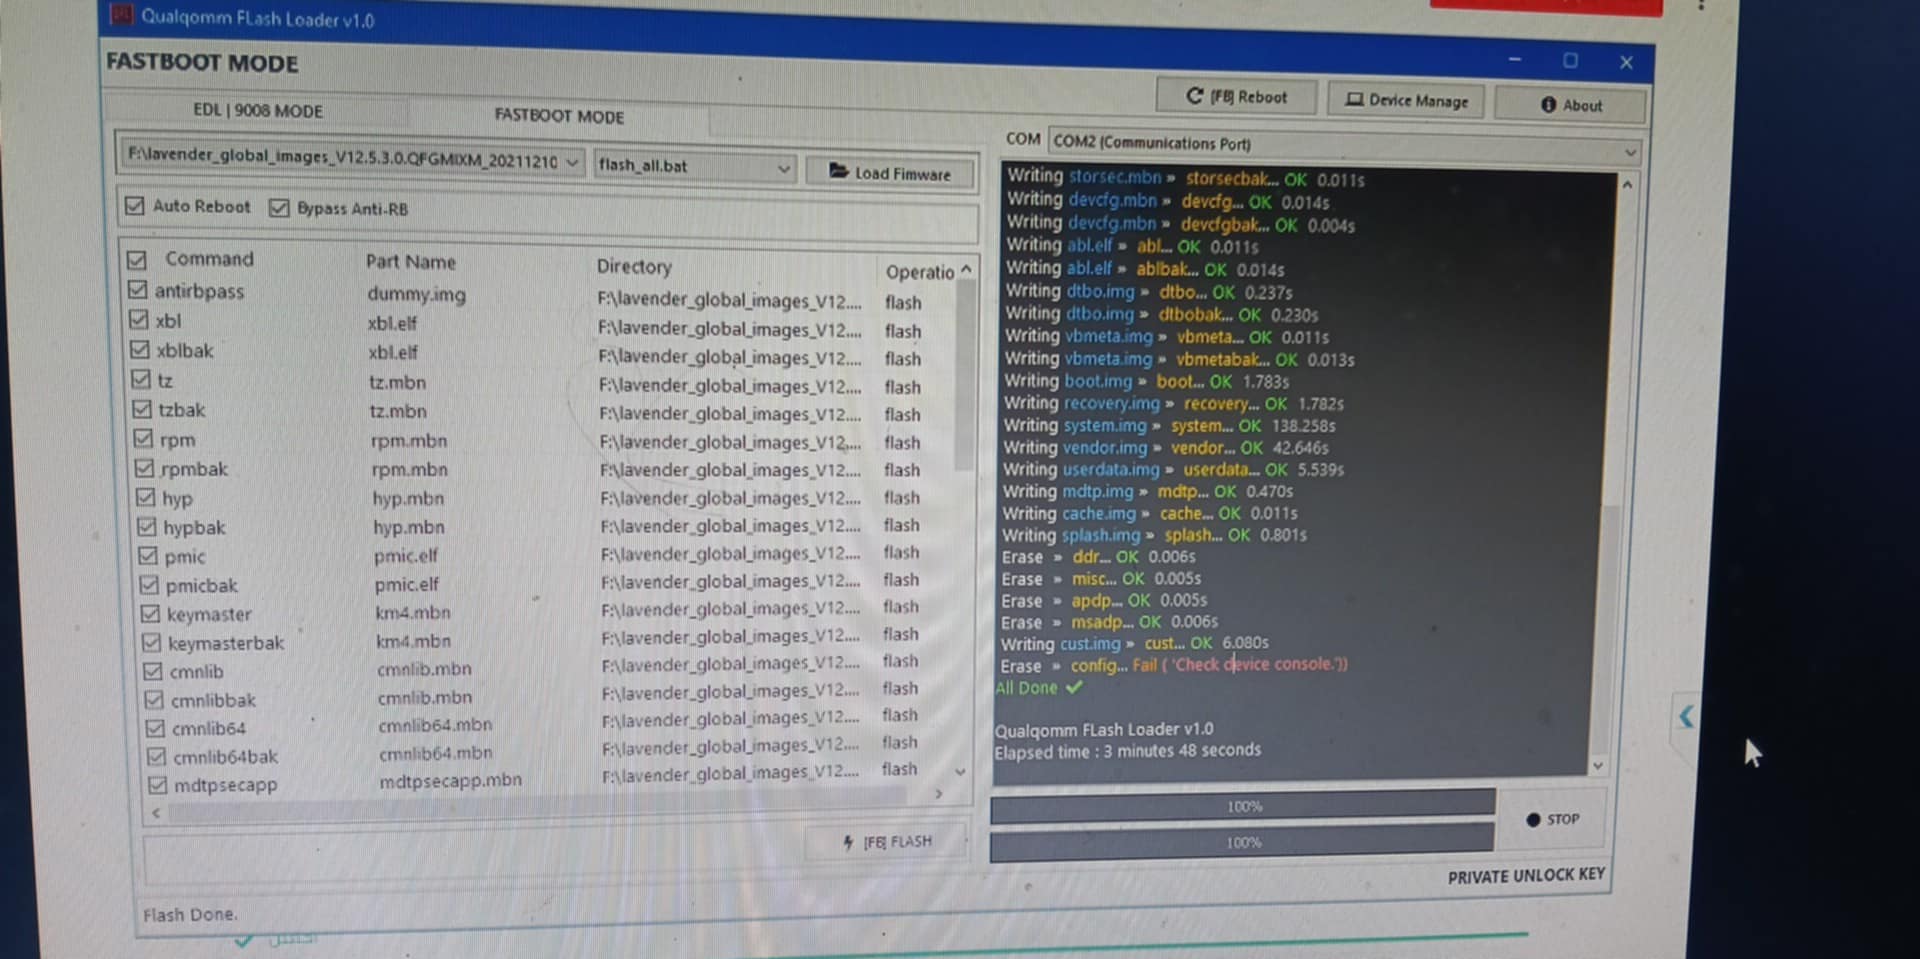Uncheck the tz partition
The height and width of the screenshot is (959, 1920).
[x=141, y=380]
